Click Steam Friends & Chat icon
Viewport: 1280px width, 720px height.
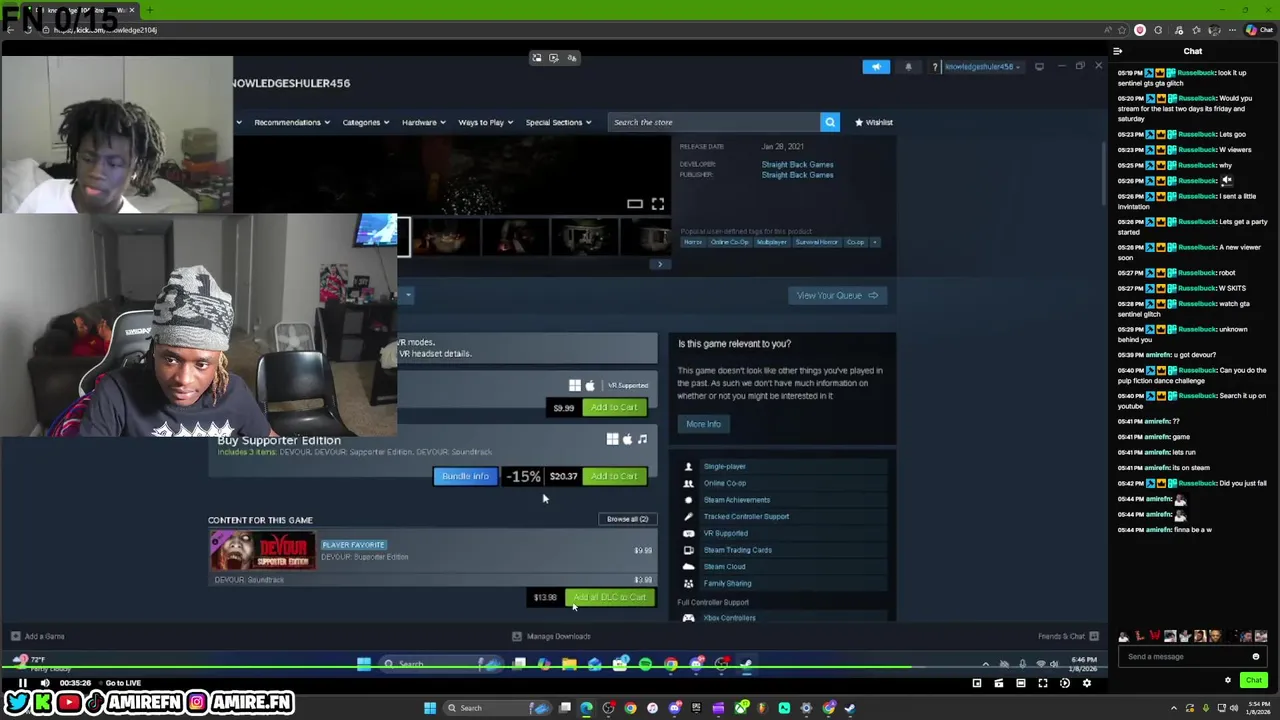pyautogui.click(x=1094, y=636)
